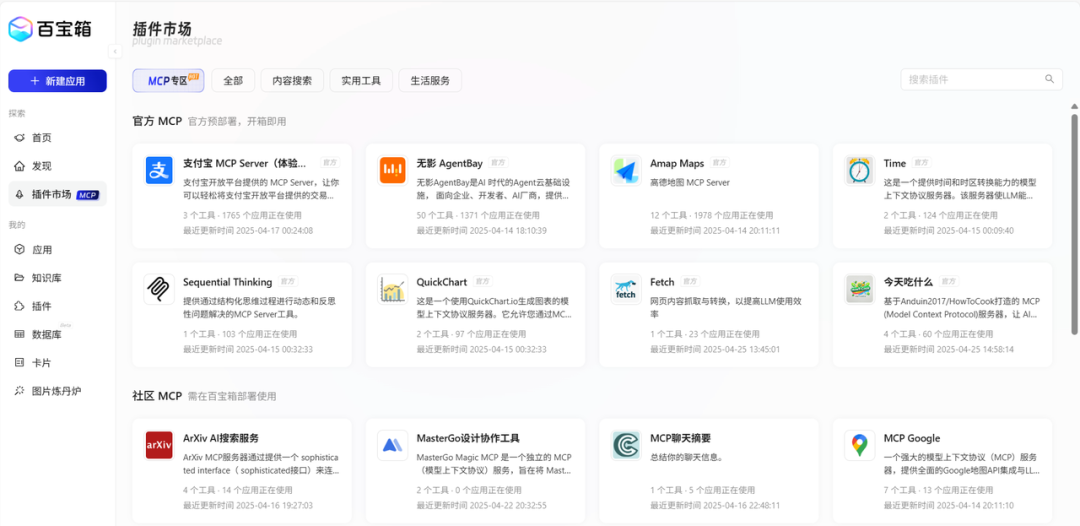The image size is (1080, 526).
Task: Click the table icon beside 数据库
Action: tap(19, 335)
